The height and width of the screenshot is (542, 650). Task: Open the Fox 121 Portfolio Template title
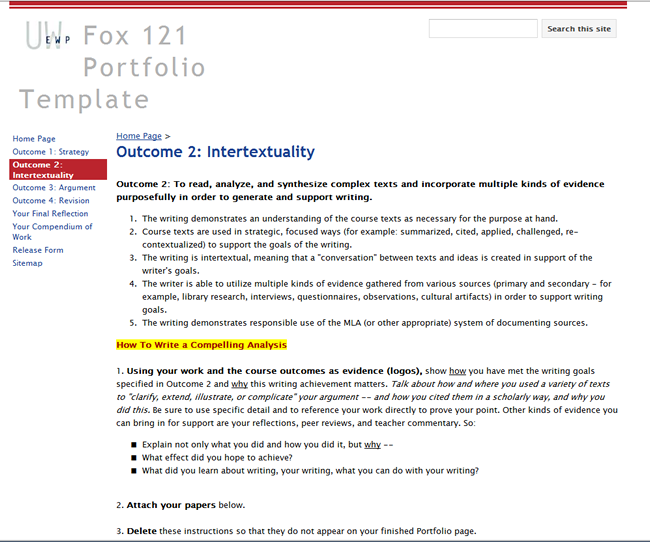(x=113, y=67)
